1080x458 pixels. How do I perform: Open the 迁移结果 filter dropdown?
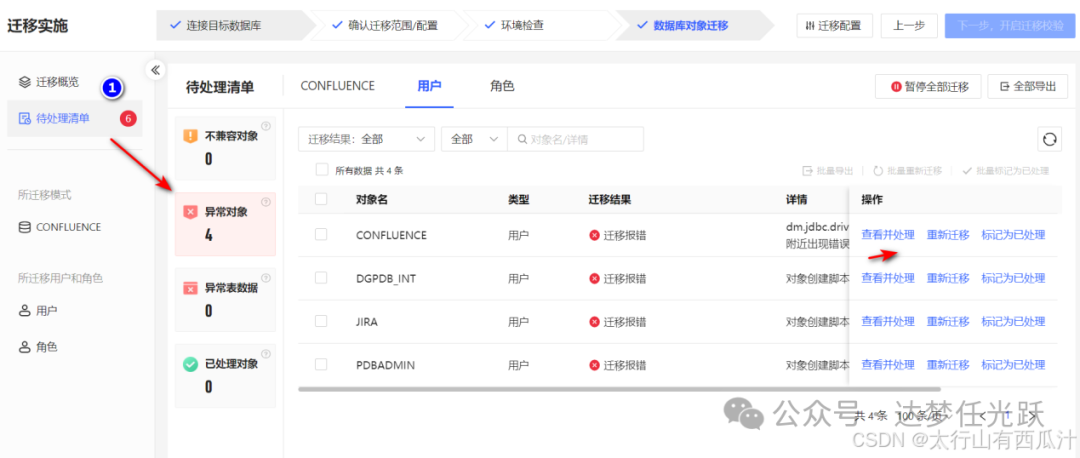pos(366,139)
